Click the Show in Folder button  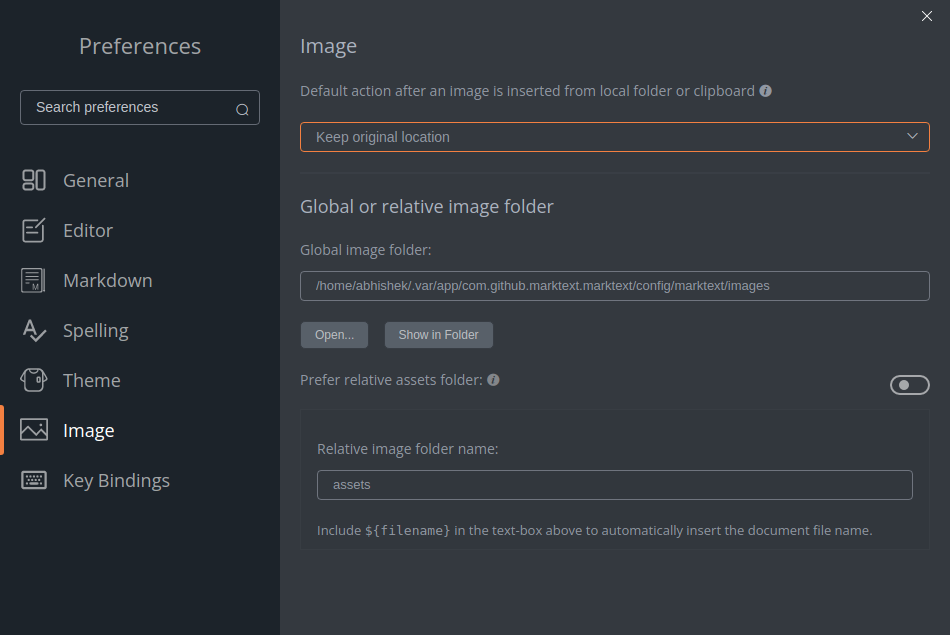pyautogui.click(x=438, y=334)
